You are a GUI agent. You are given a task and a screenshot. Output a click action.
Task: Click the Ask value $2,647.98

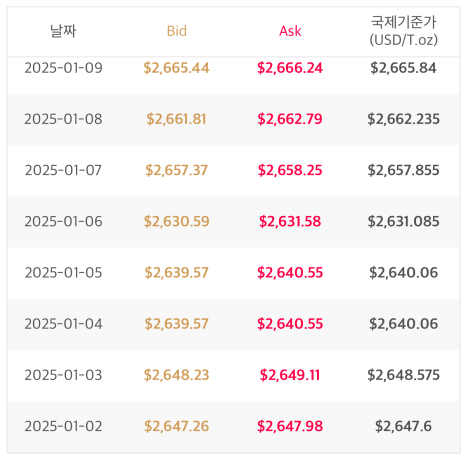coord(290,426)
